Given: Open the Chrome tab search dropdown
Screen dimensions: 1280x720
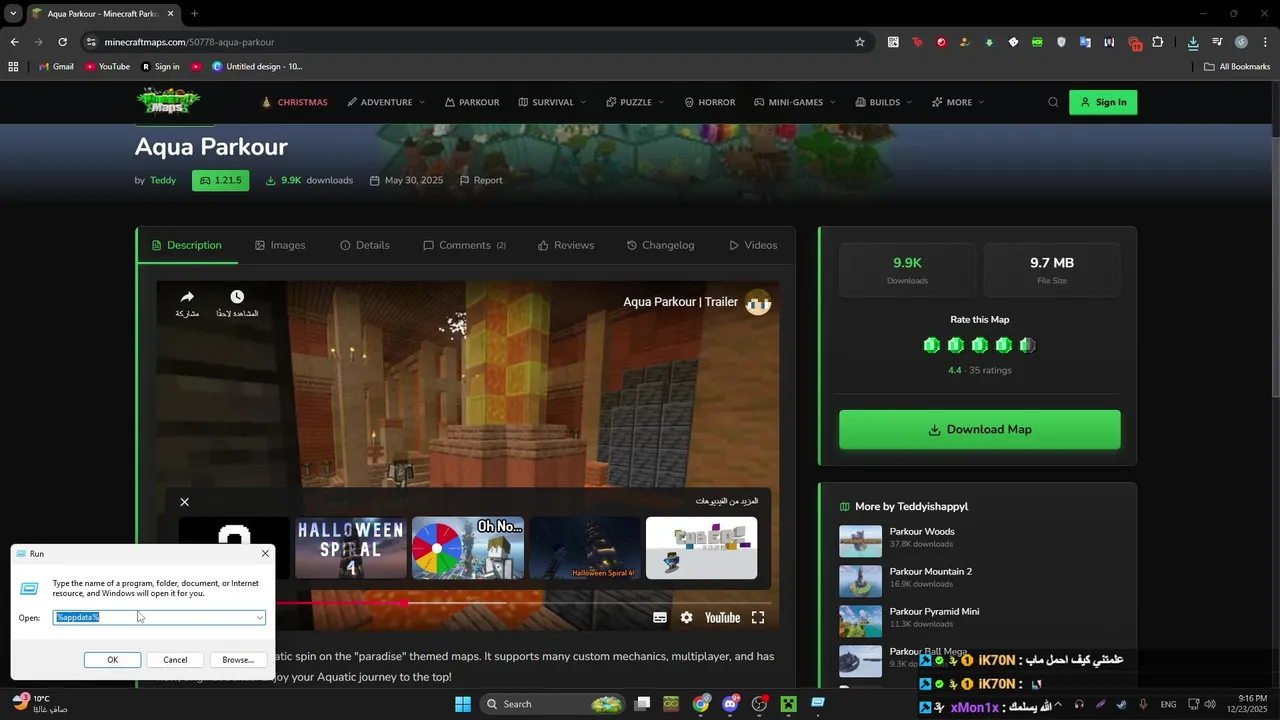Looking at the screenshot, I should [13, 13].
